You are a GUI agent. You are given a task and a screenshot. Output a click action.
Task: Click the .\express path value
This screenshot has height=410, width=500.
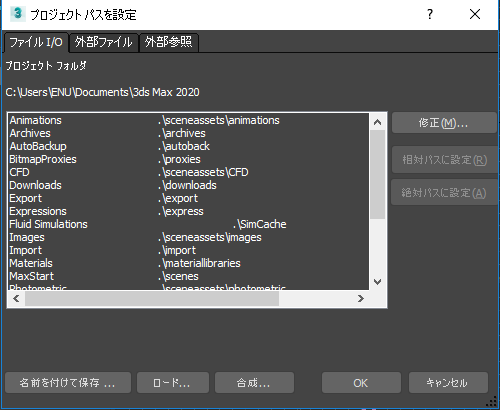(180, 211)
